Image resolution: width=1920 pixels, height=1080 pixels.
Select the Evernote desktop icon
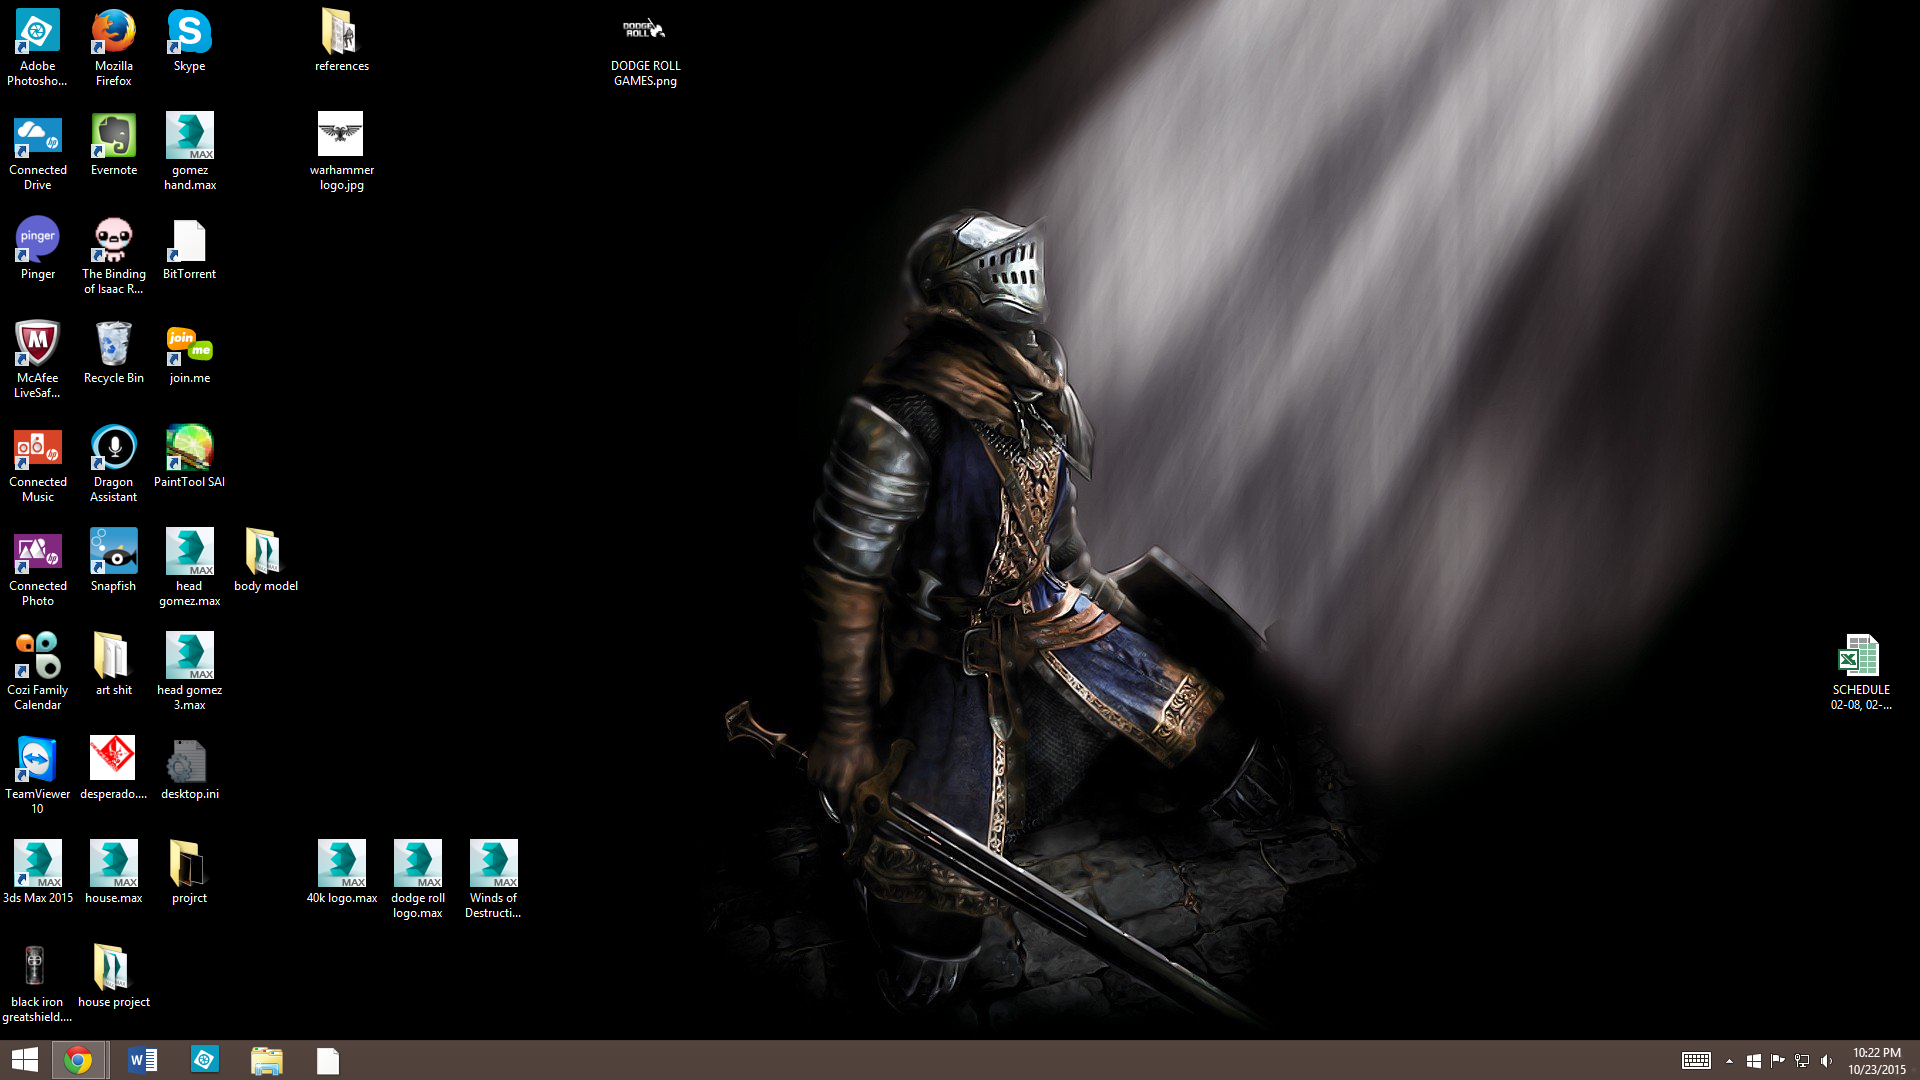[113, 136]
